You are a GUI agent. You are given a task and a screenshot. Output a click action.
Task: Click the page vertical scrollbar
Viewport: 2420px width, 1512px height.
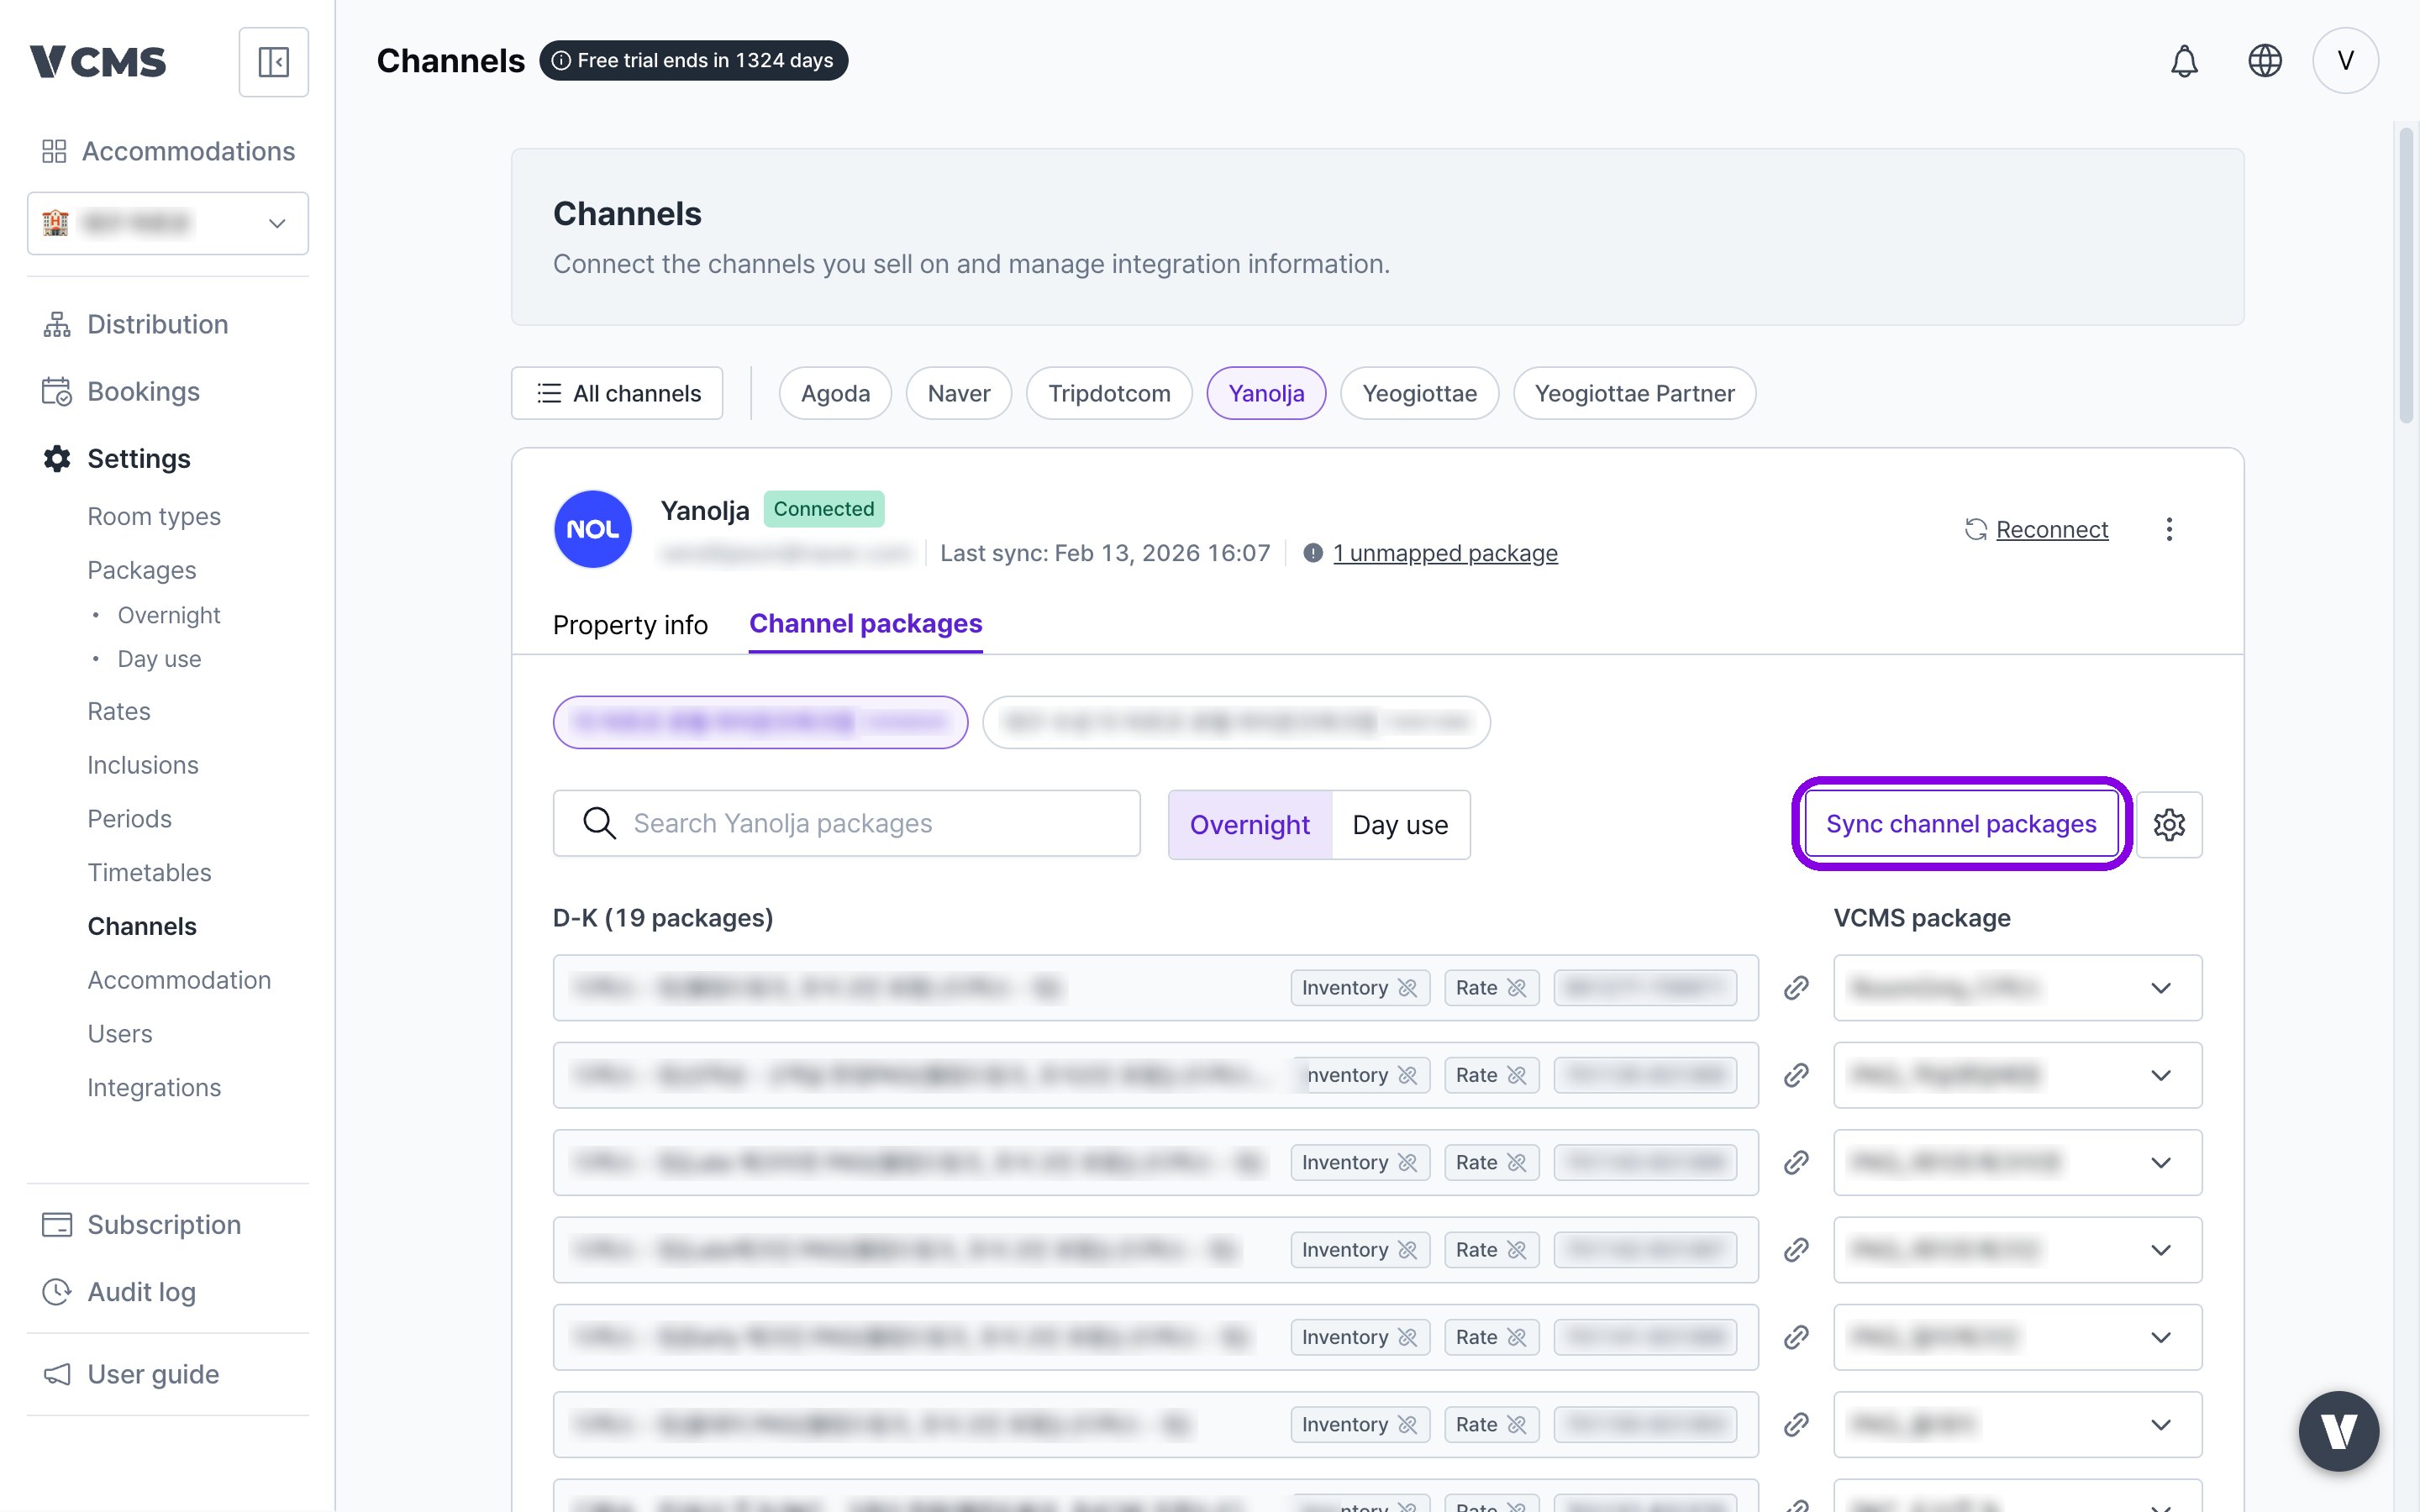point(2406,275)
